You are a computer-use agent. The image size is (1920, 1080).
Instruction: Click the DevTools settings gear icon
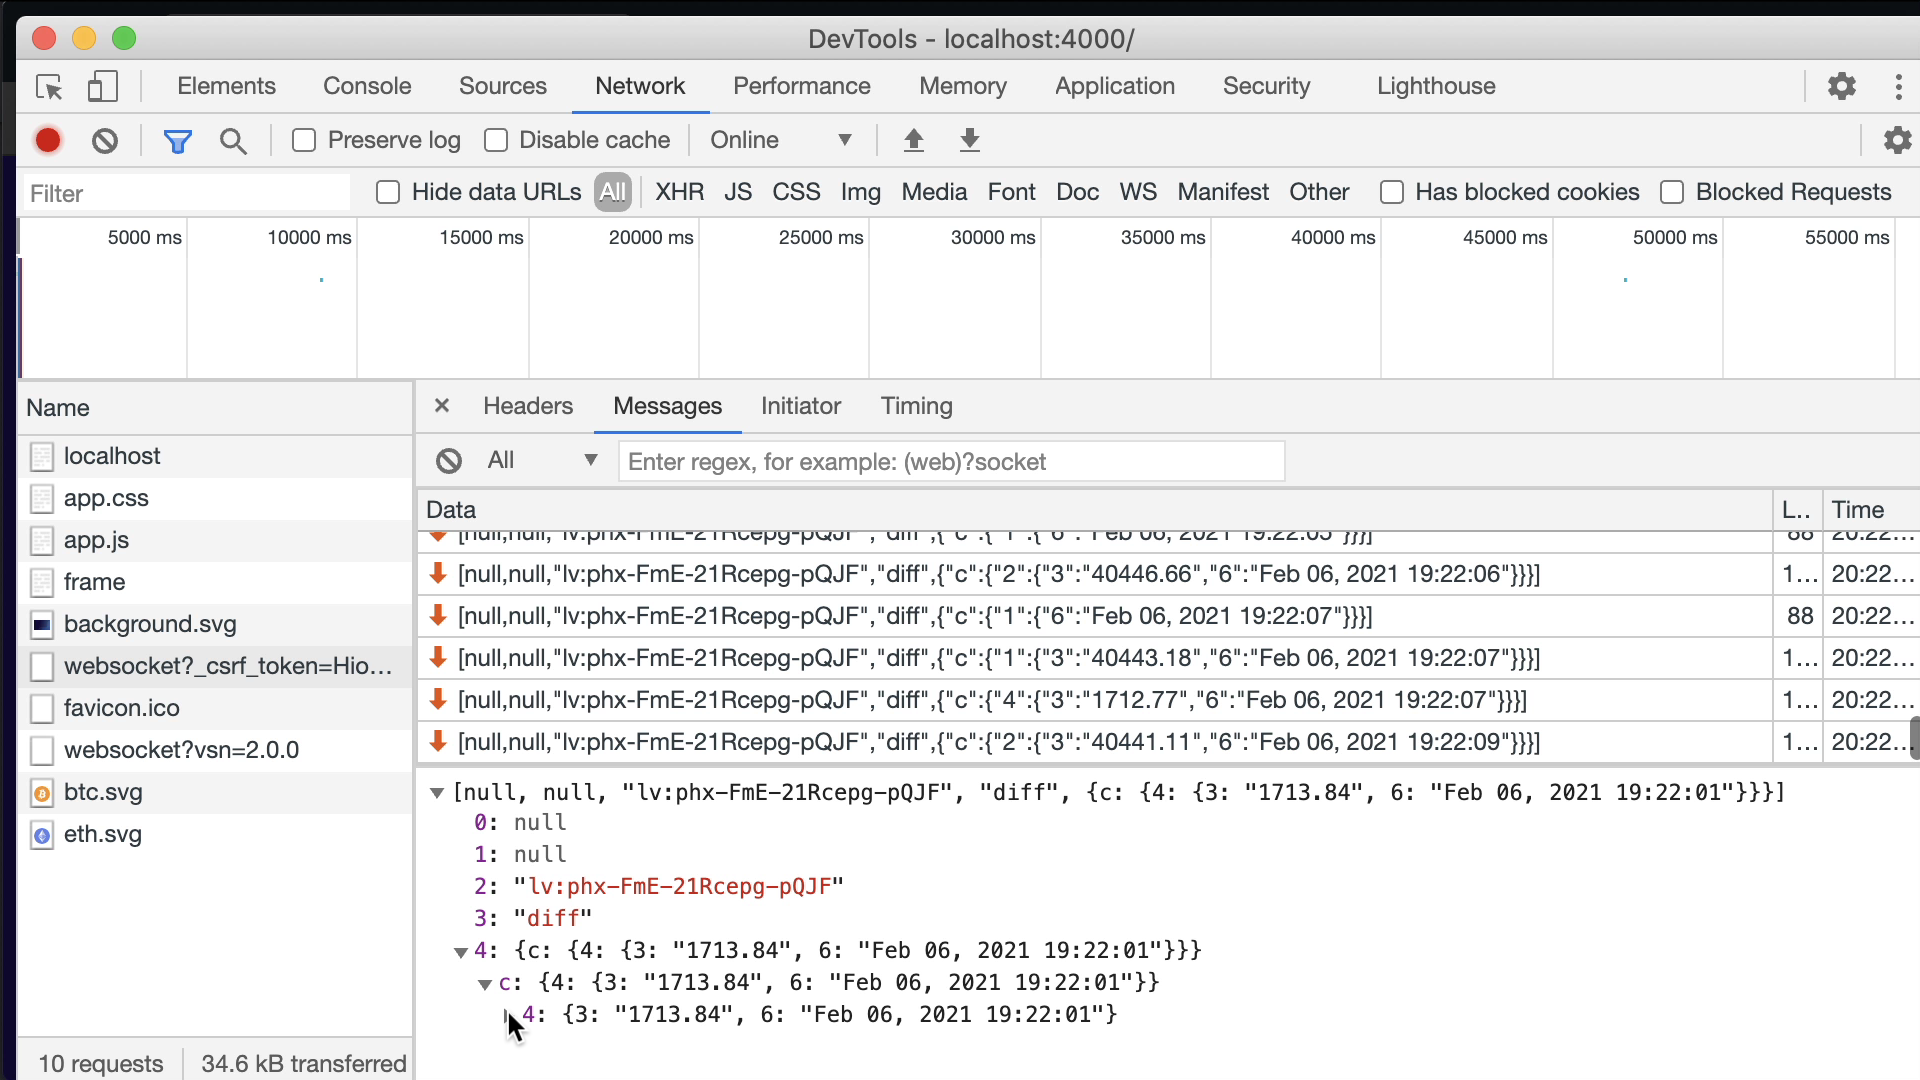(x=1842, y=86)
